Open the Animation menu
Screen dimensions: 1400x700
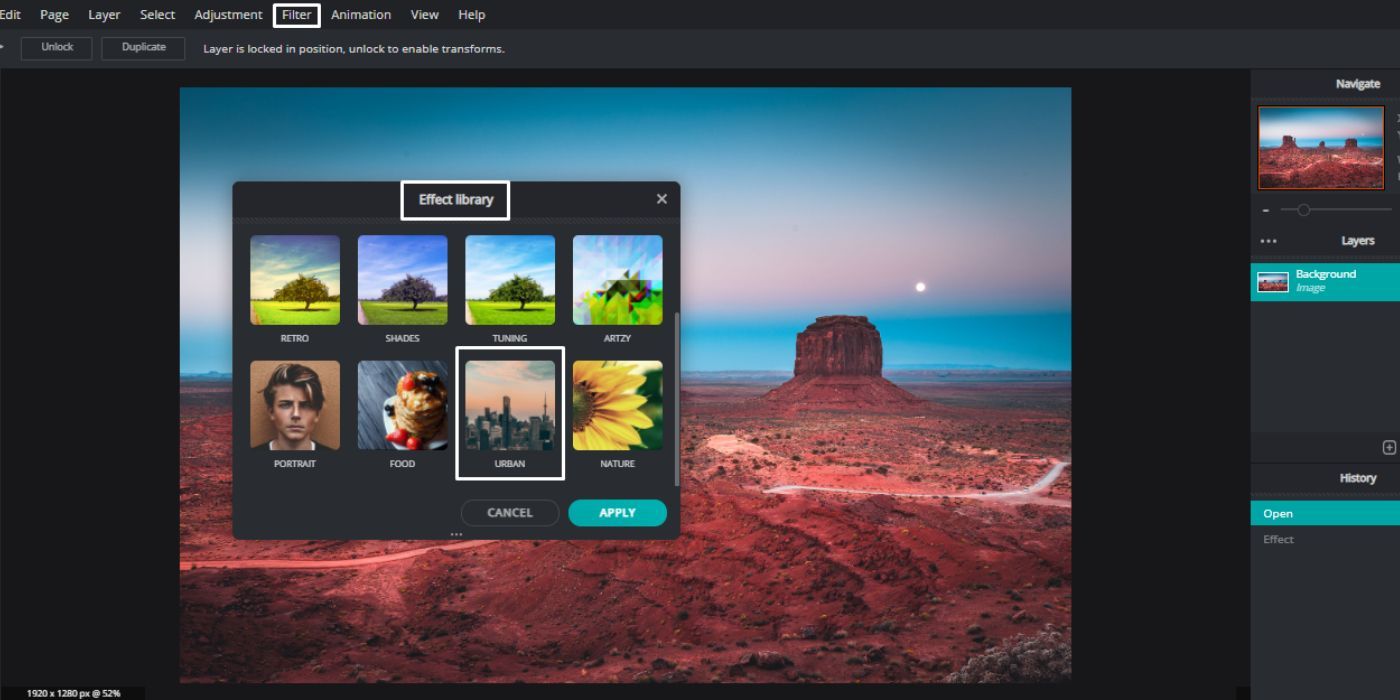[x=360, y=14]
